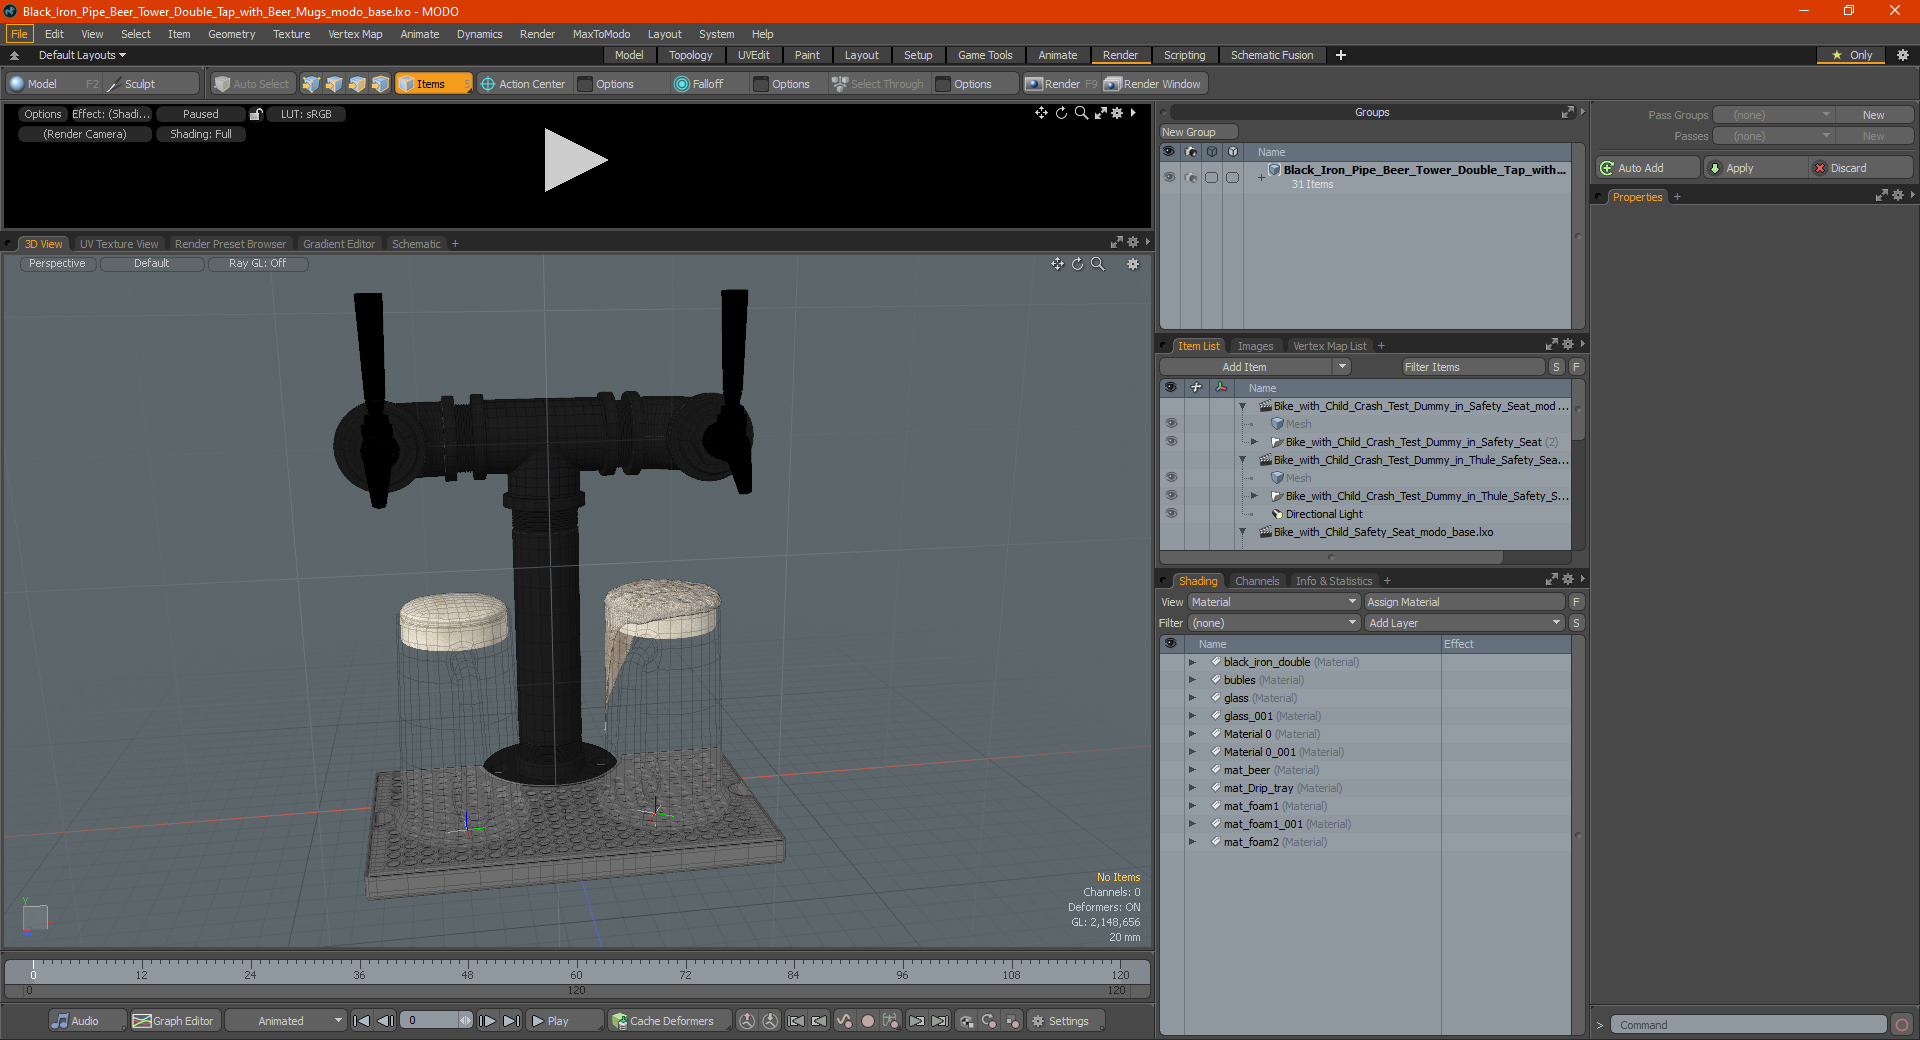Viewport: 1920px width, 1040px height.
Task: Select Items selection mode
Action: pos(433,84)
